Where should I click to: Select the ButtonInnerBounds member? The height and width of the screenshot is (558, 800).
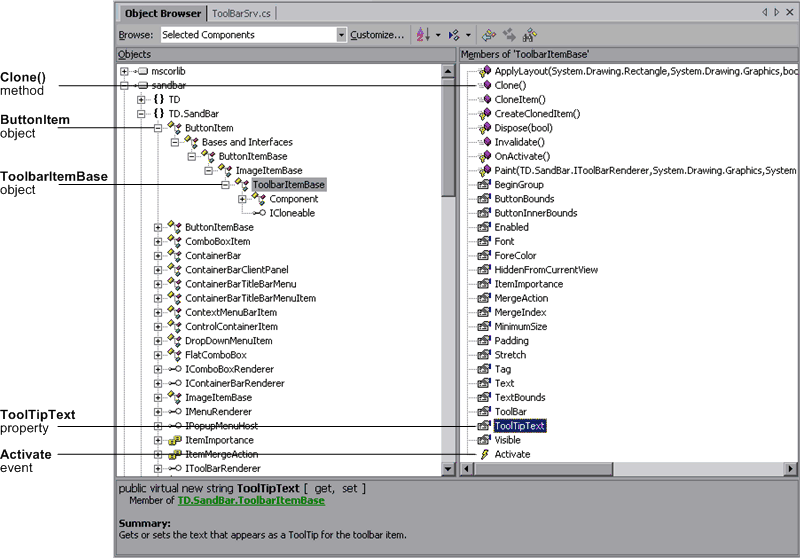pos(536,213)
